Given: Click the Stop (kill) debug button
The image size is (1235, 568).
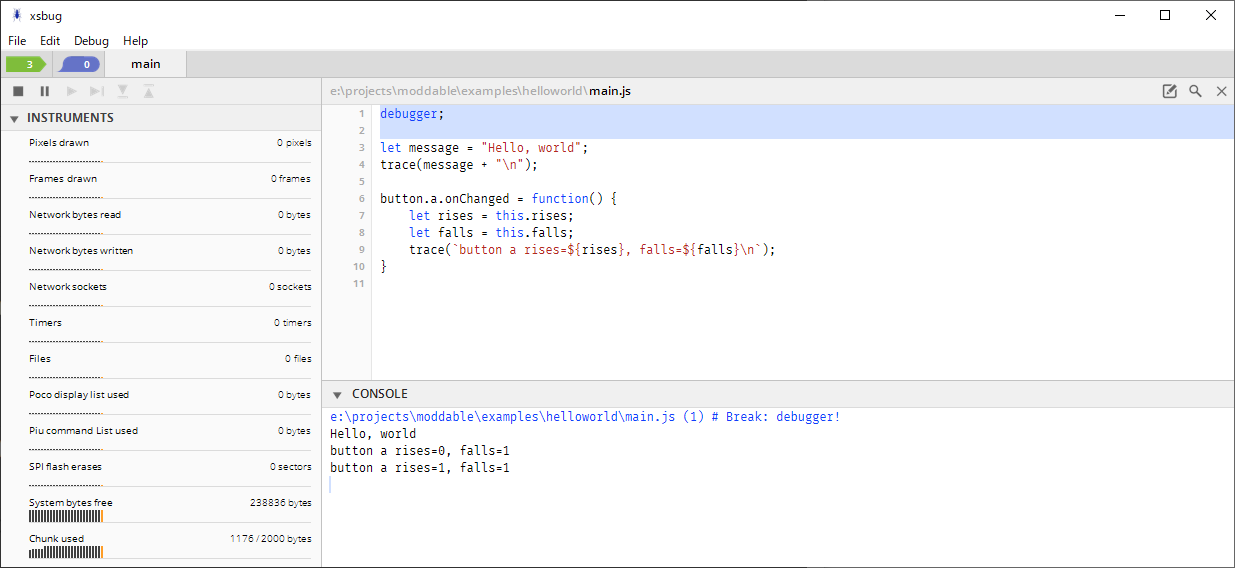Looking at the screenshot, I should click(18, 91).
